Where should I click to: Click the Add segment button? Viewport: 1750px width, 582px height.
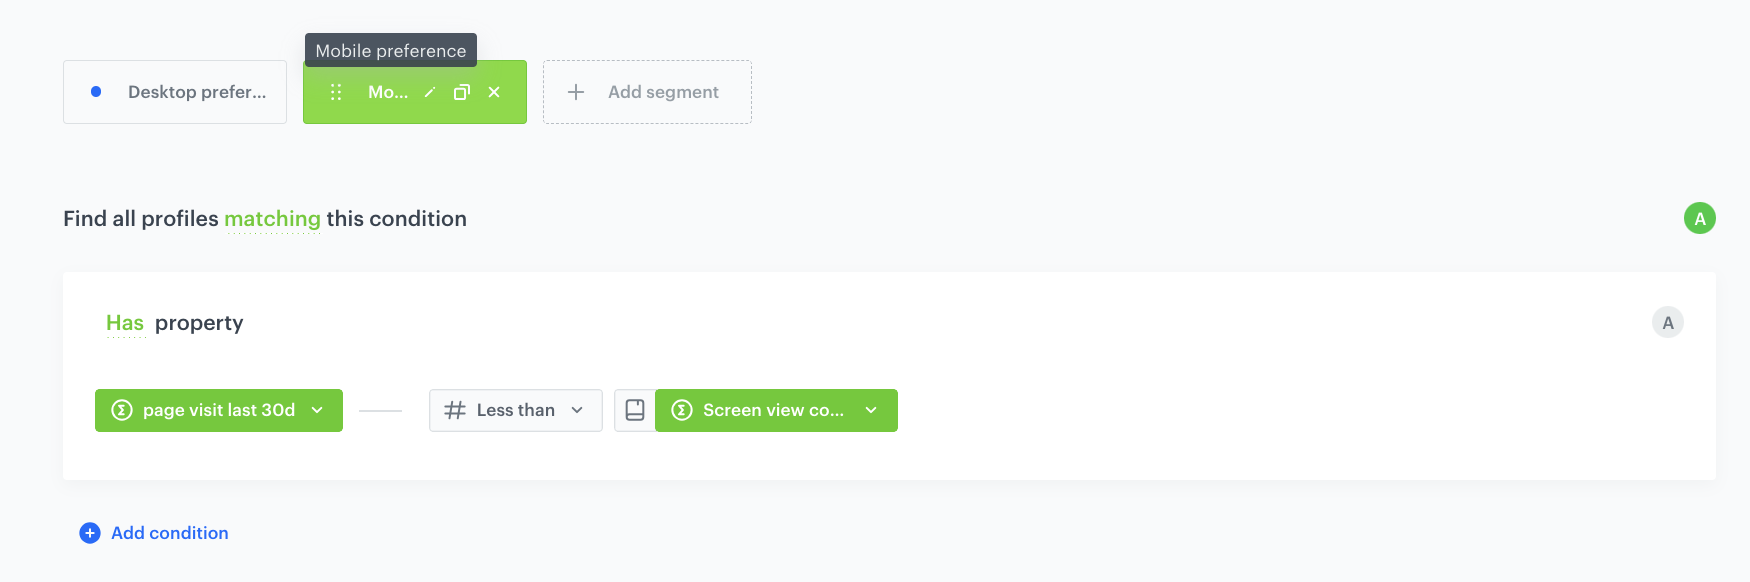647,92
